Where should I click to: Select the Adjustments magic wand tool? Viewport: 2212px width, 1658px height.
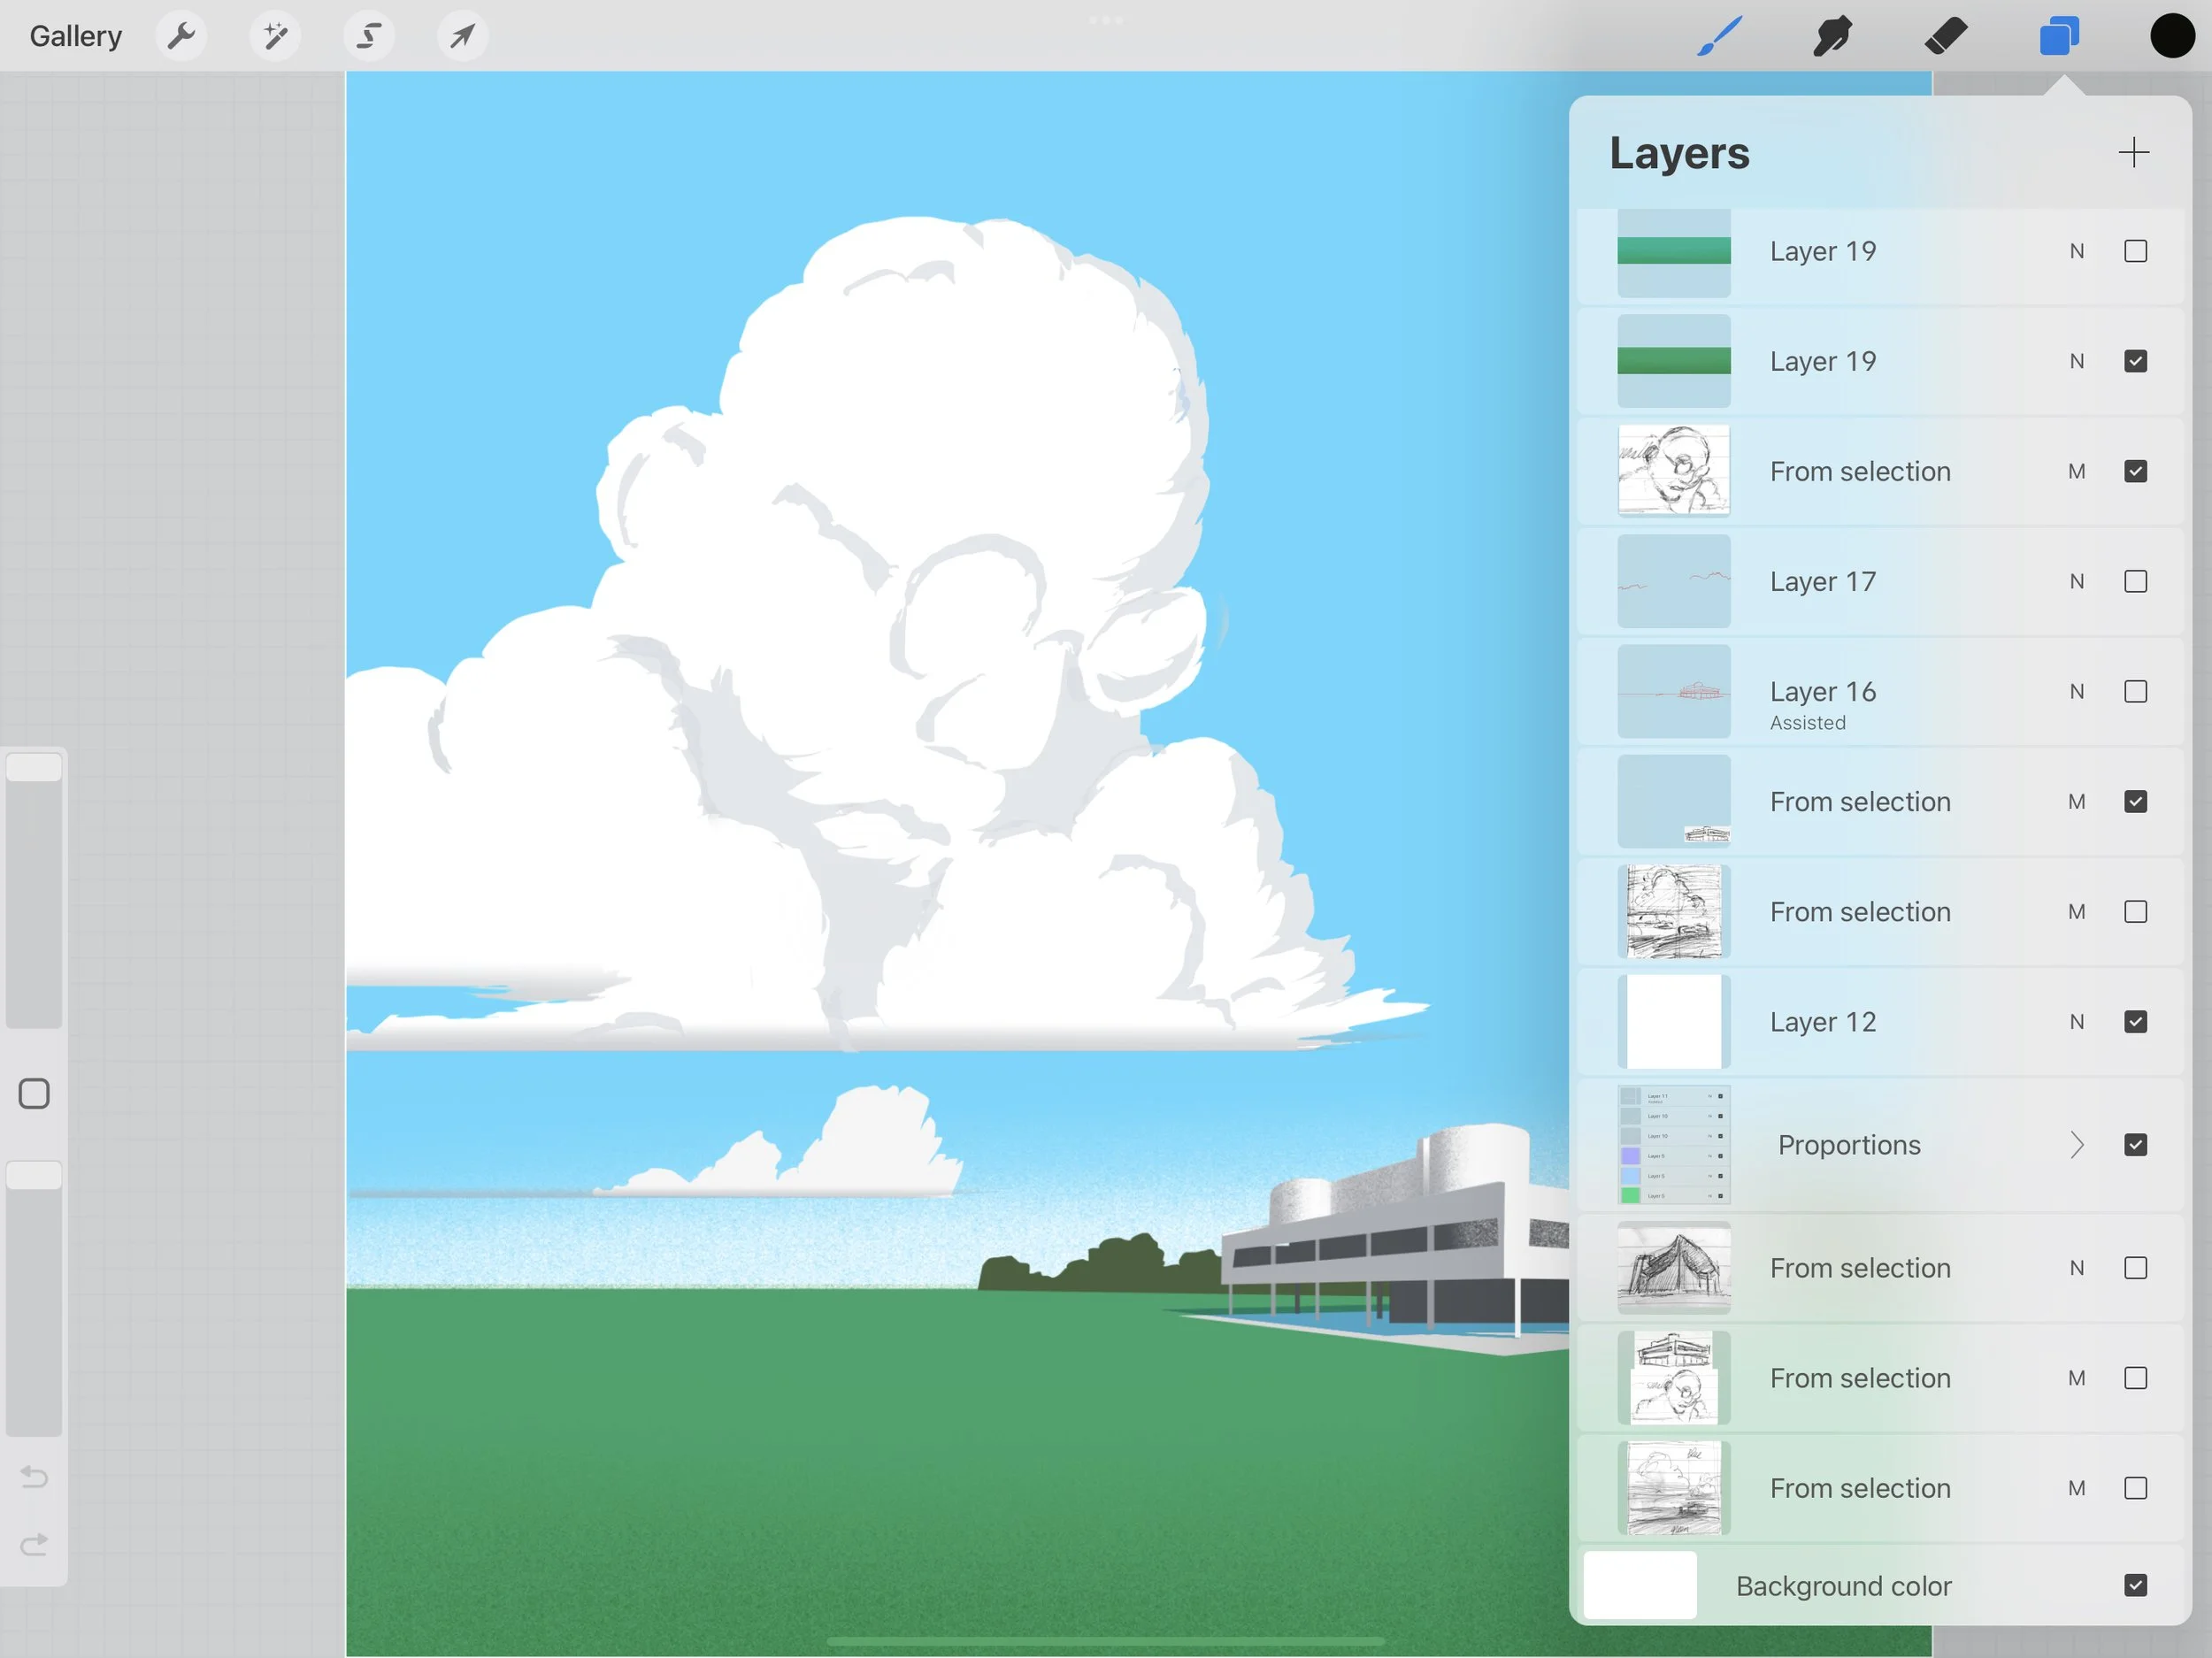tap(274, 35)
